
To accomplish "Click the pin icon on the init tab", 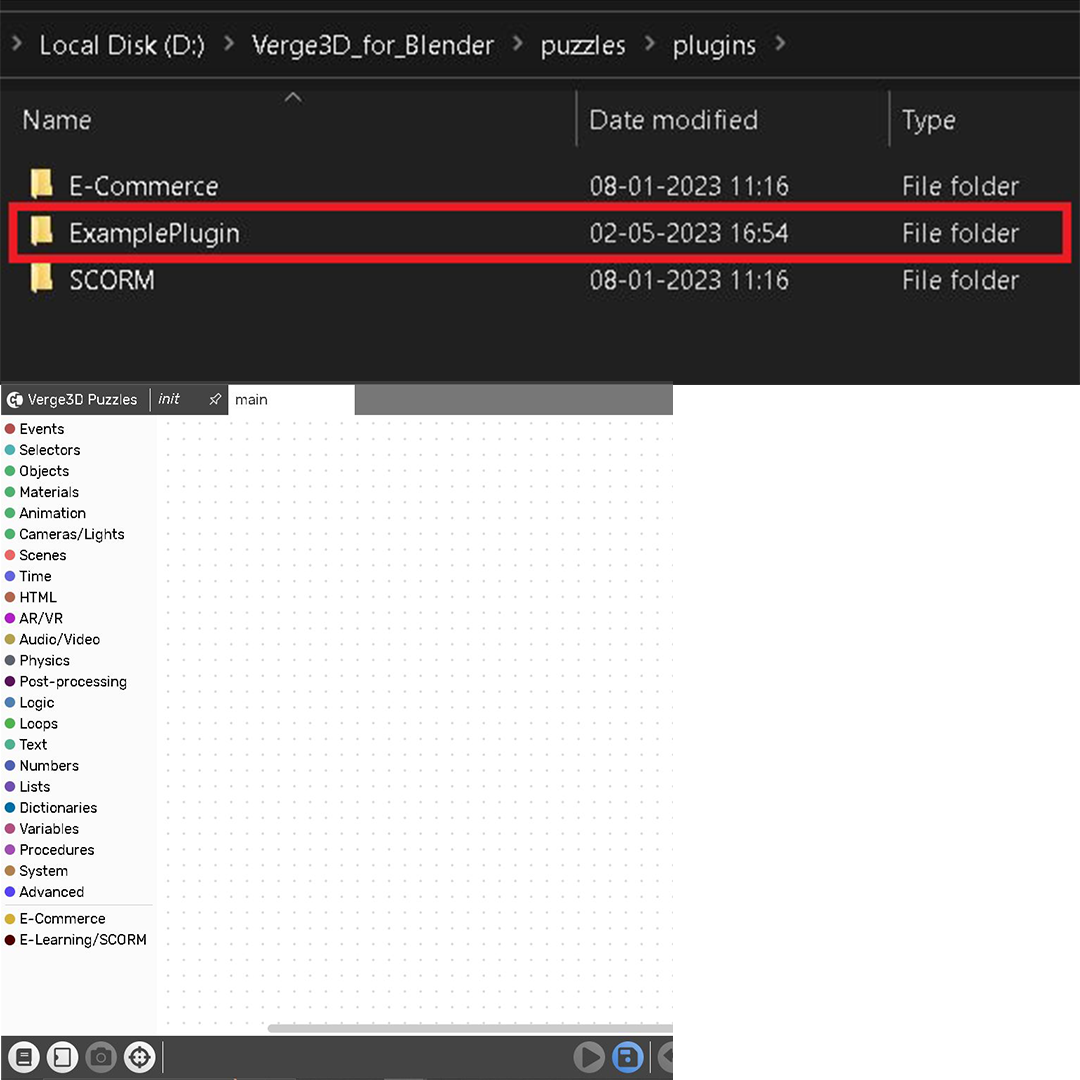I will click(215, 399).
